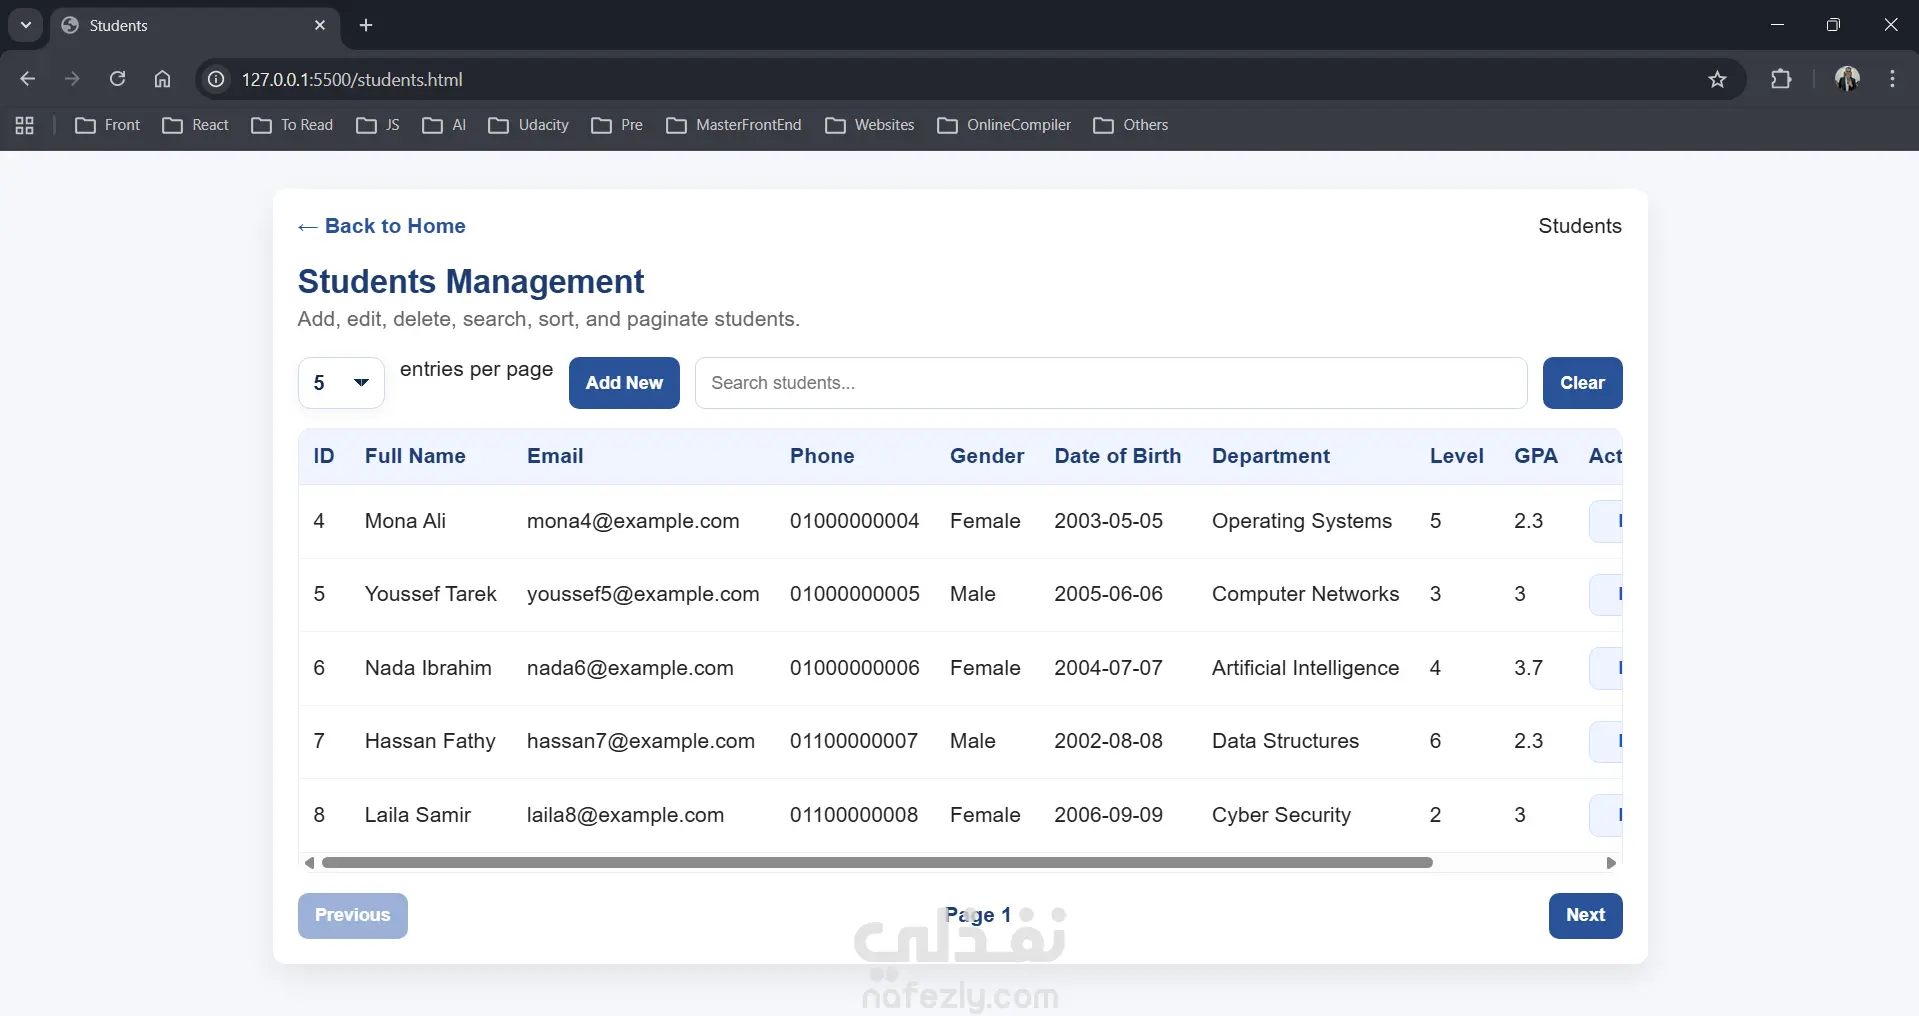The image size is (1919, 1016).
Task: Click the browser home icon
Action: [x=162, y=79]
